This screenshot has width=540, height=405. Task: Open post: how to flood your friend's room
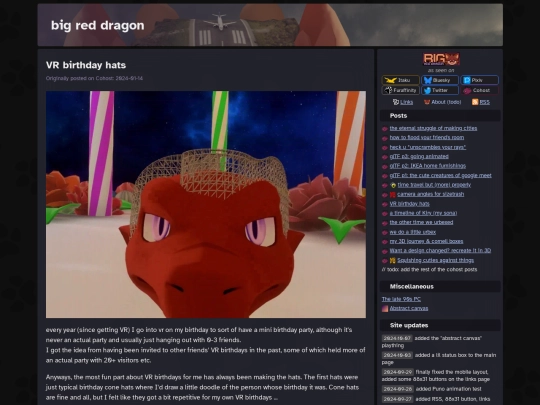coord(427,137)
